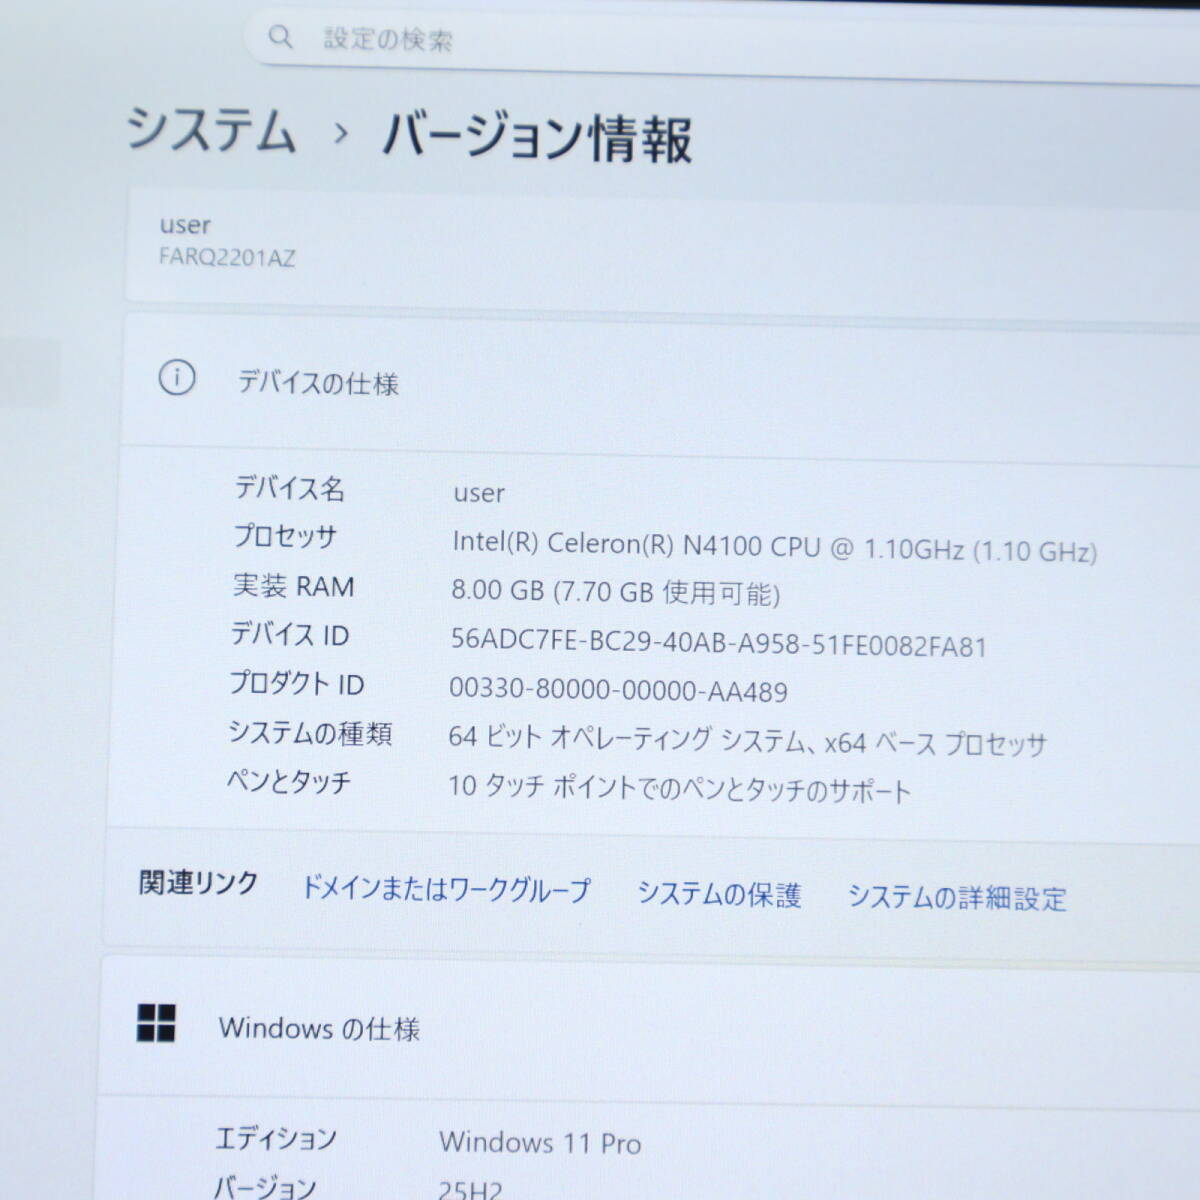Select product ID 00330-80000-00000-AA489
The width and height of the screenshot is (1200, 1200).
point(618,690)
